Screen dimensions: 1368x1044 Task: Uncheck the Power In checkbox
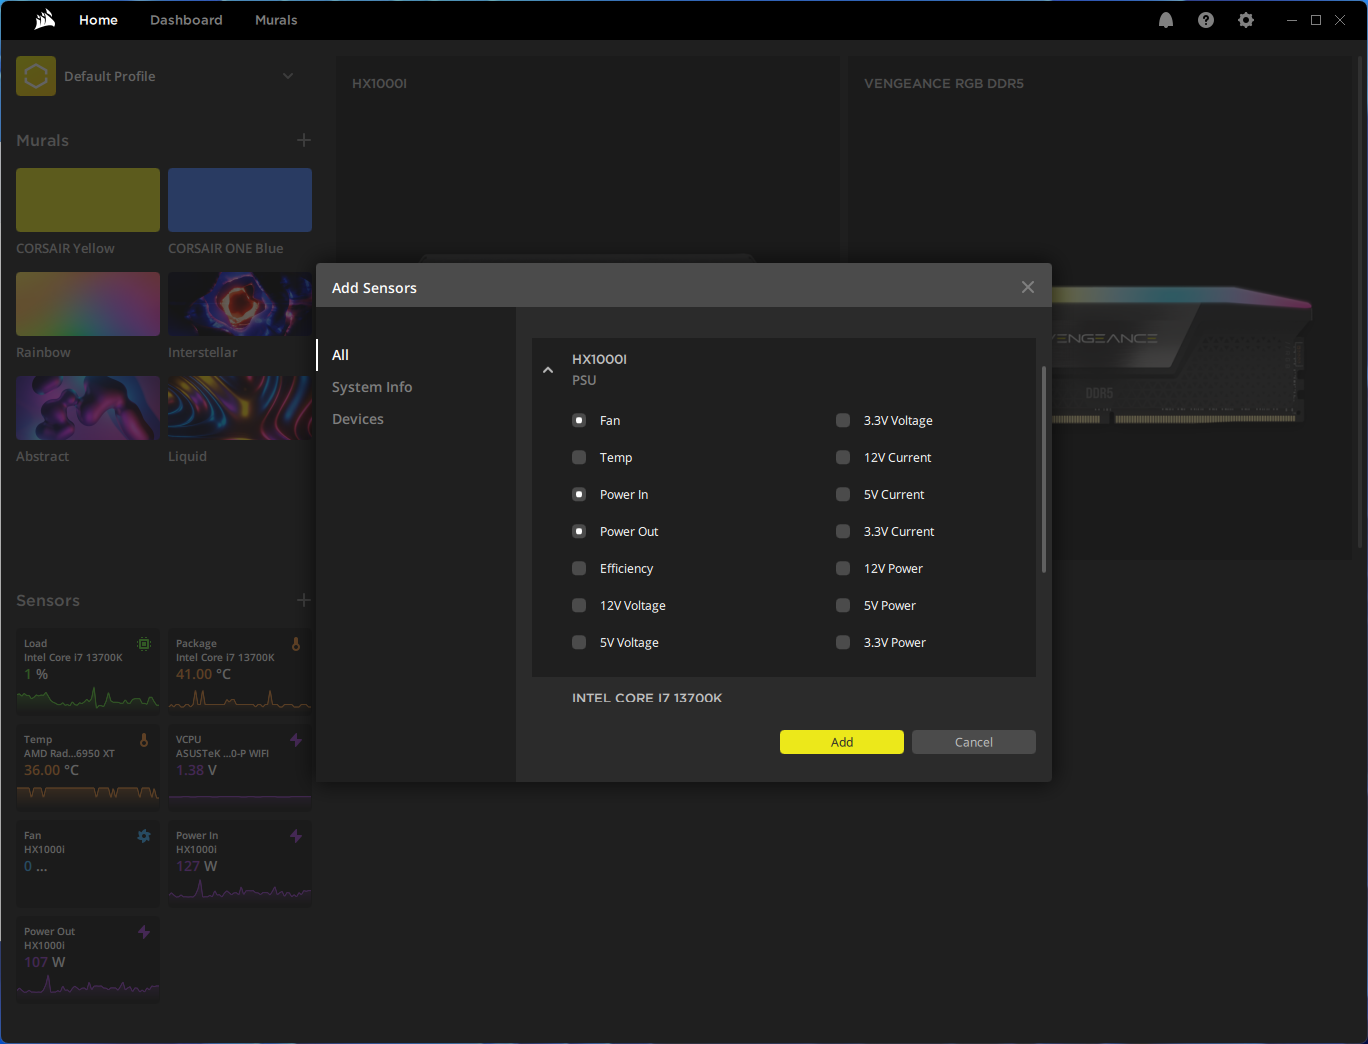579,494
